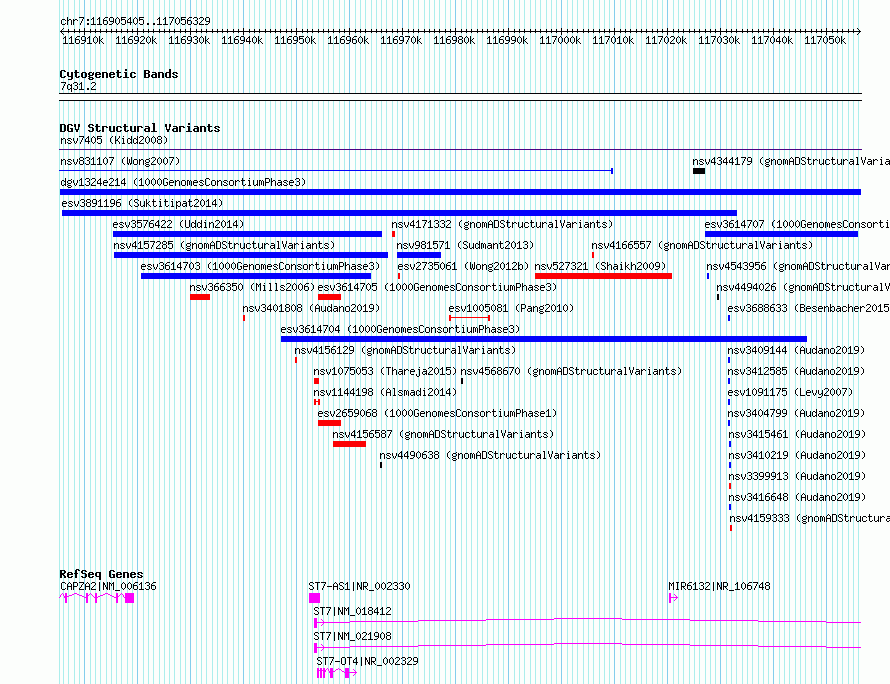This screenshot has height=684, width=890.
Task: Click the esv3891196 (Suktitipat2014) label
Action: point(142,203)
